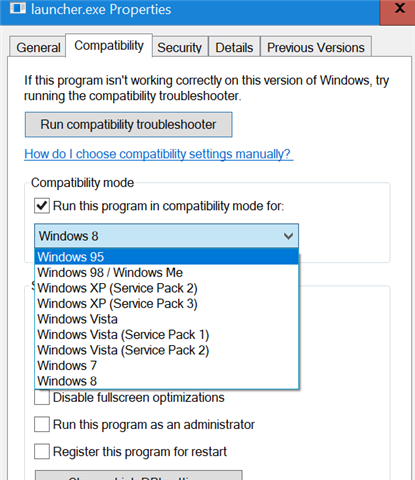Viewport: 415px width, 480px height.
Task: Choose Windows 98 / Windows Me option
Action: [166, 273]
